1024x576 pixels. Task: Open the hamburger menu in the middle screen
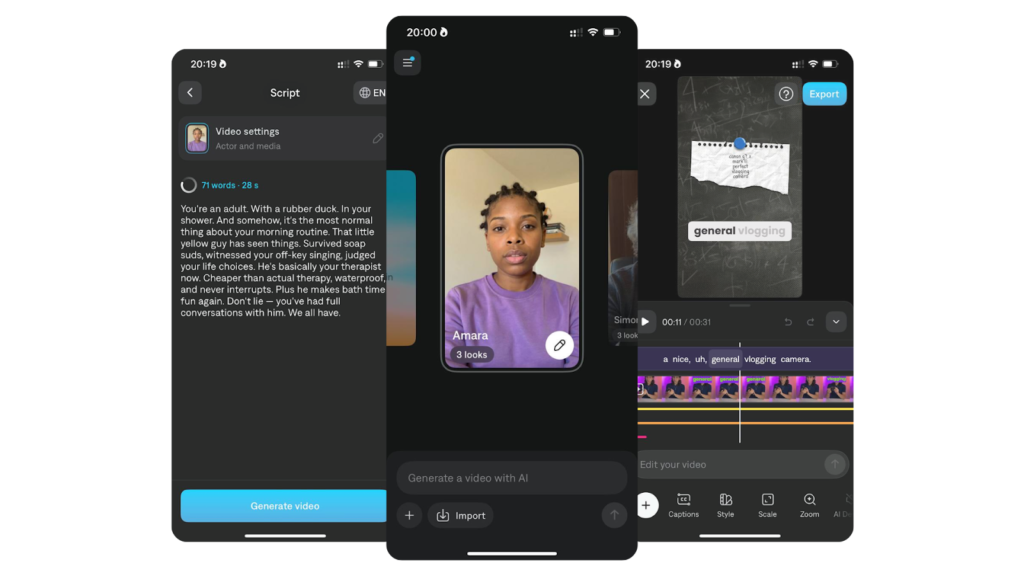coord(407,63)
